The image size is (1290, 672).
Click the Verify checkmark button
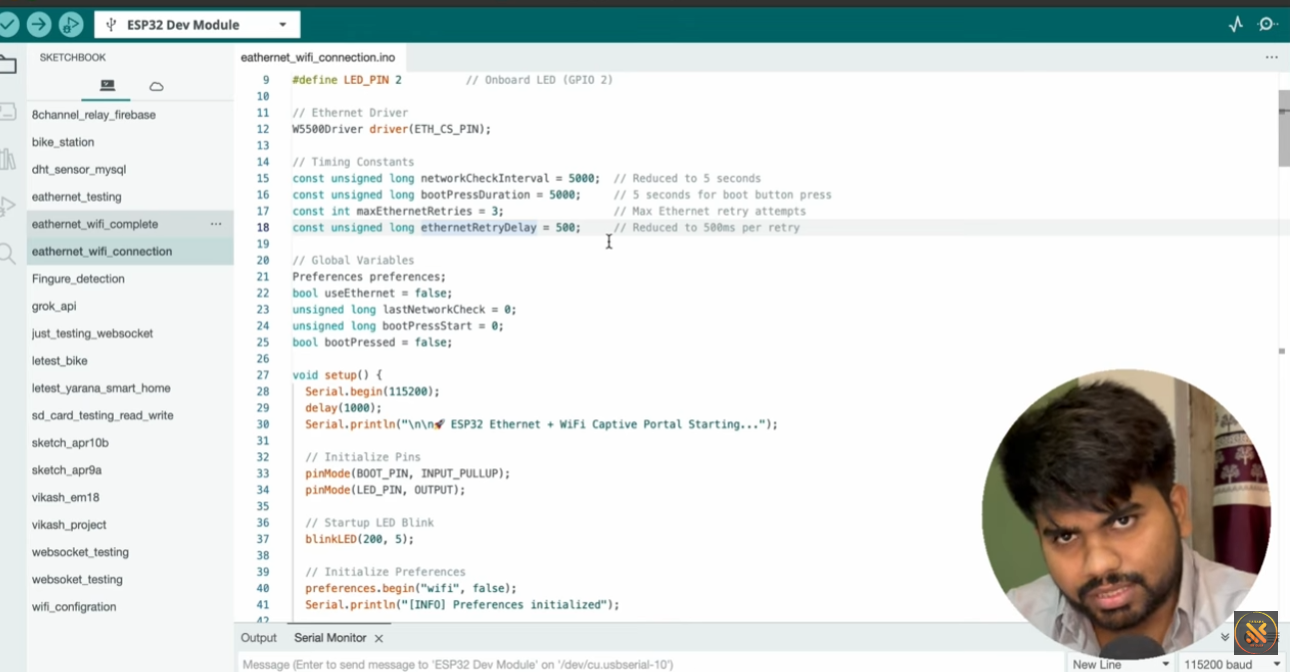[x=8, y=24]
